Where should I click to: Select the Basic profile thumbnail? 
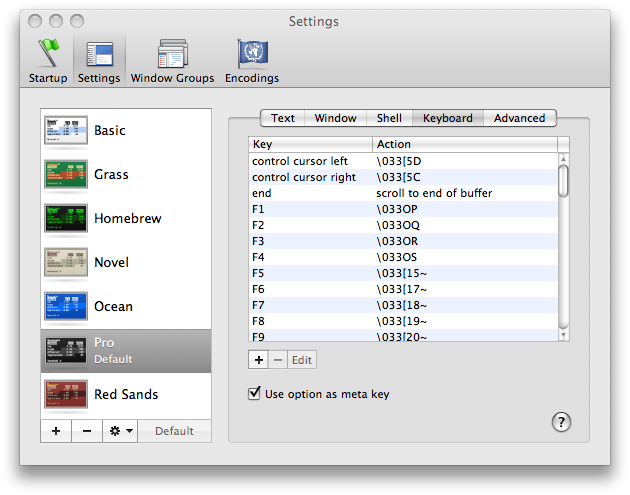[66, 130]
